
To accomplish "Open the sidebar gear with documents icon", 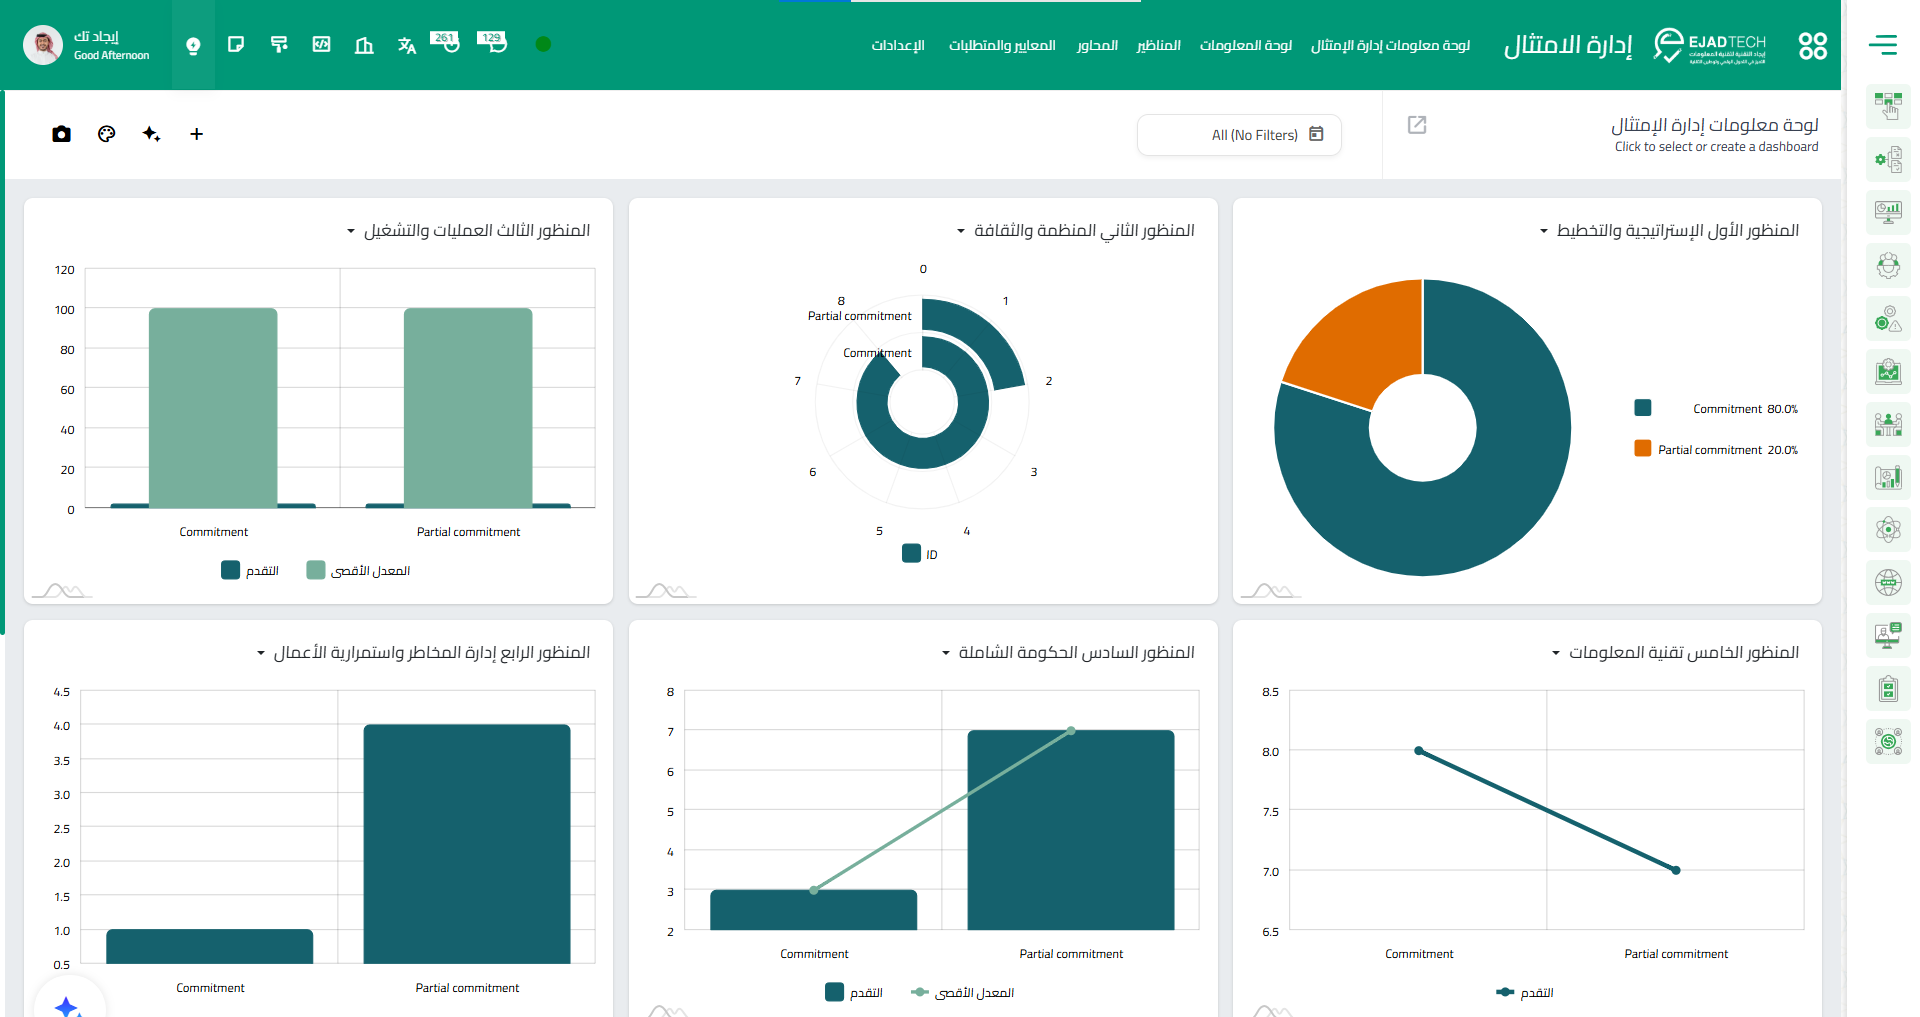I will click(x=1888, y=159).
